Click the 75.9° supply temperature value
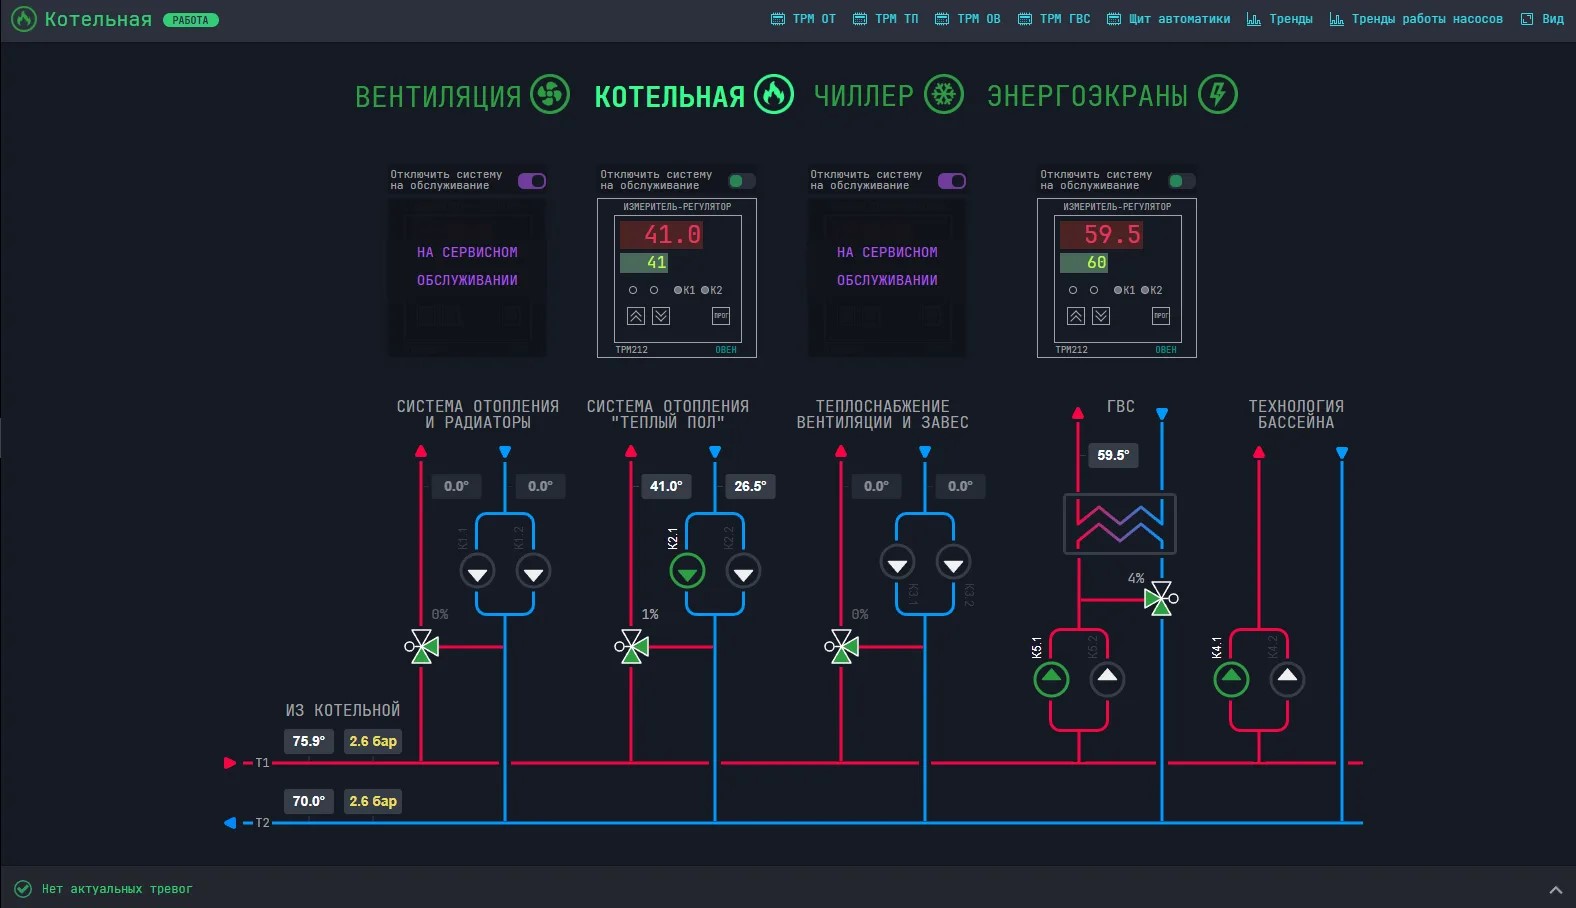 [309, 741]
